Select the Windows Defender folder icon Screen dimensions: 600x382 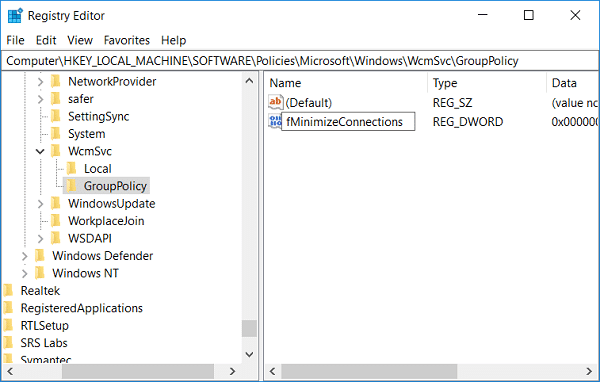pyautogui.click(x=40, y=256)
